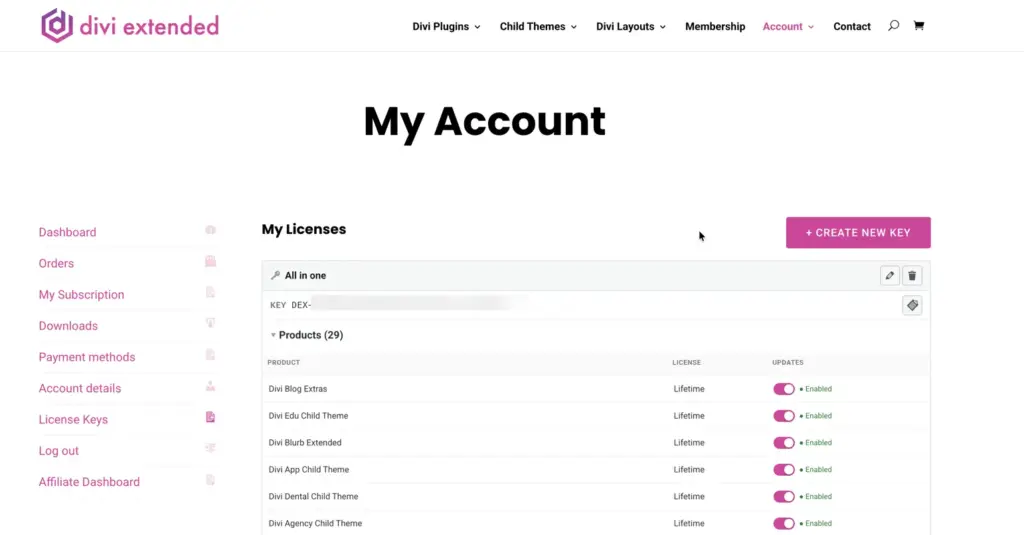Click the License Keys sidebar icon
Image resolution: width=1024 pixels, height=535 pixels.
(210, 417)
